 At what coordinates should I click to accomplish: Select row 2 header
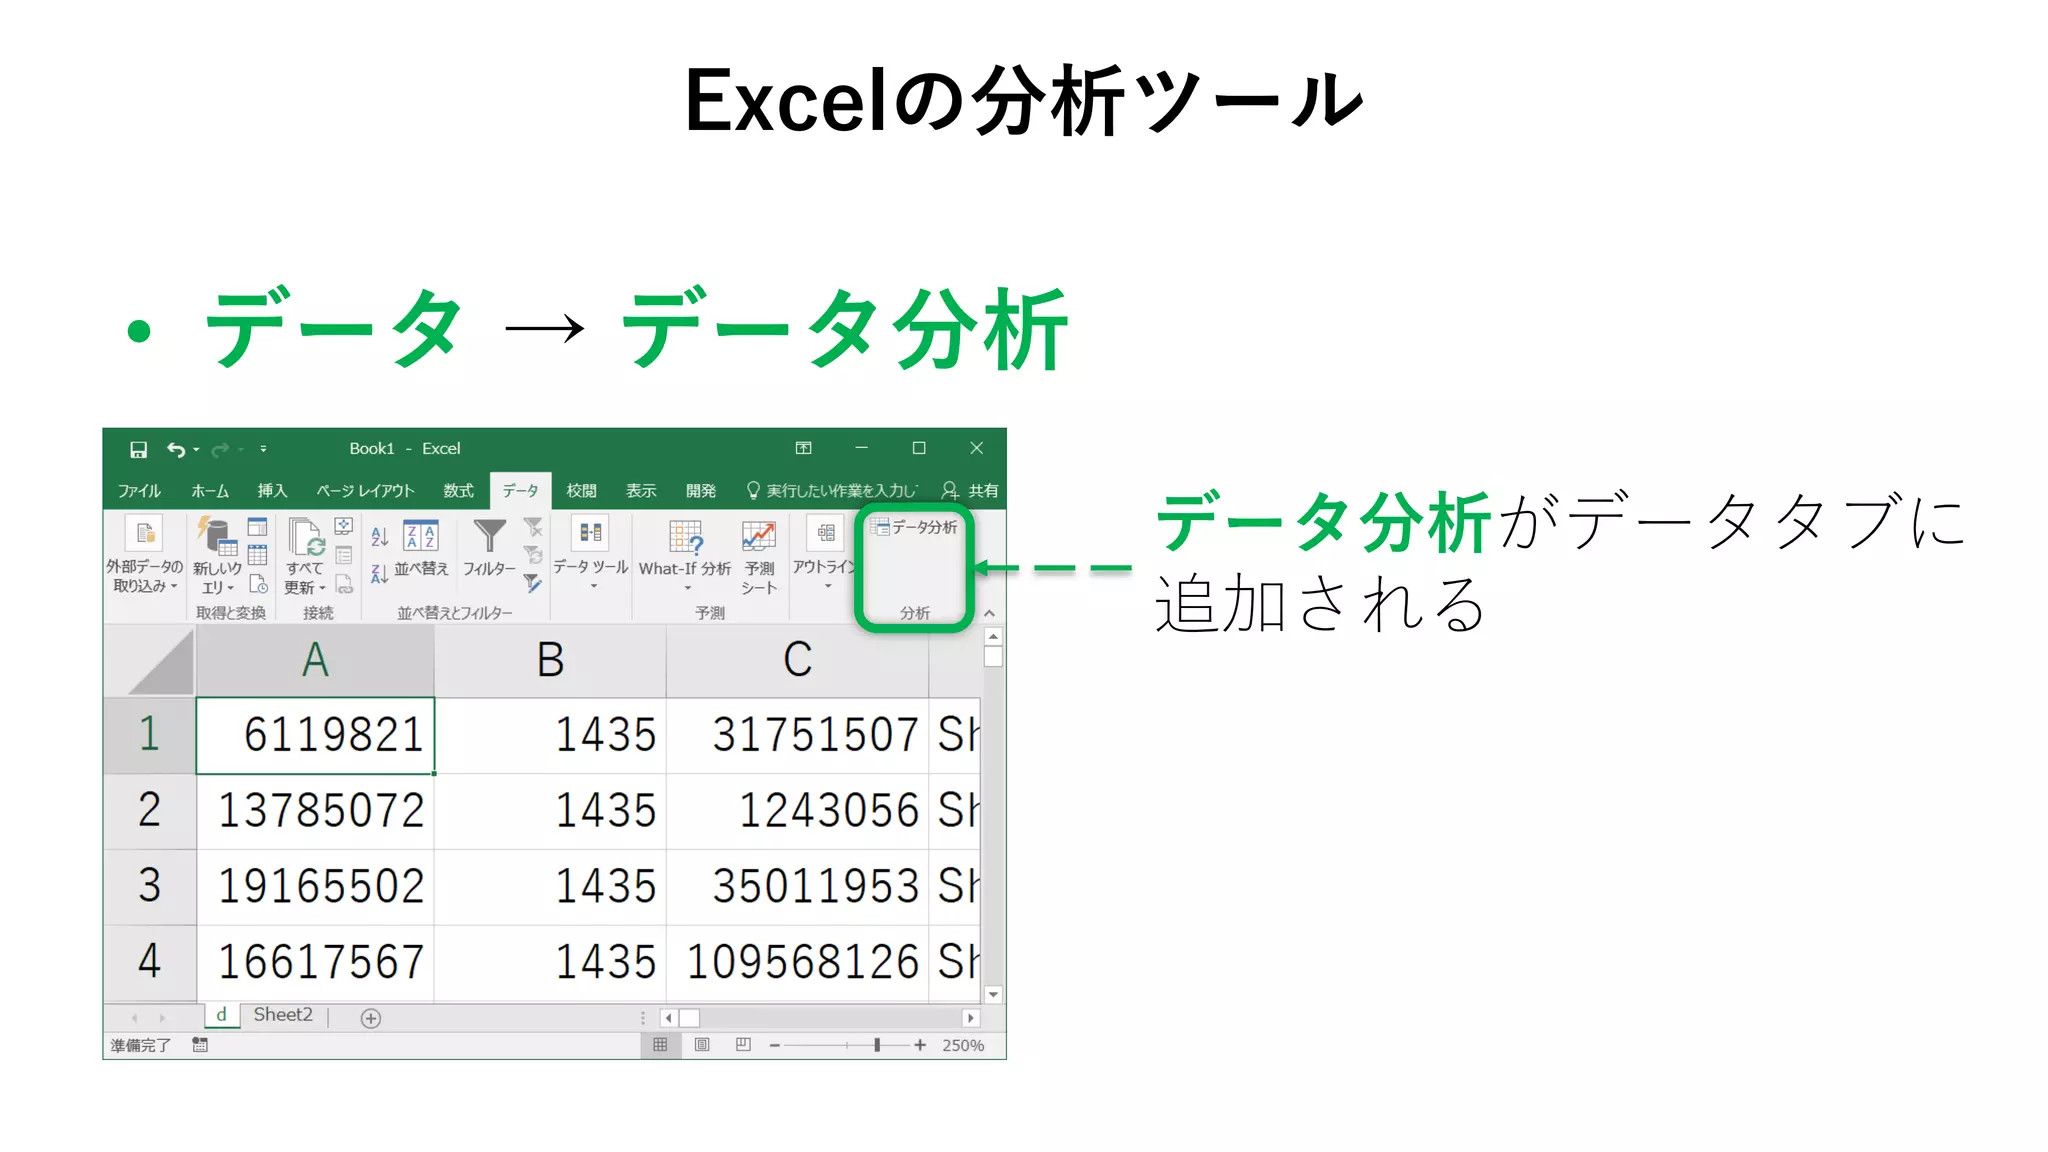(x=149, y=811)
